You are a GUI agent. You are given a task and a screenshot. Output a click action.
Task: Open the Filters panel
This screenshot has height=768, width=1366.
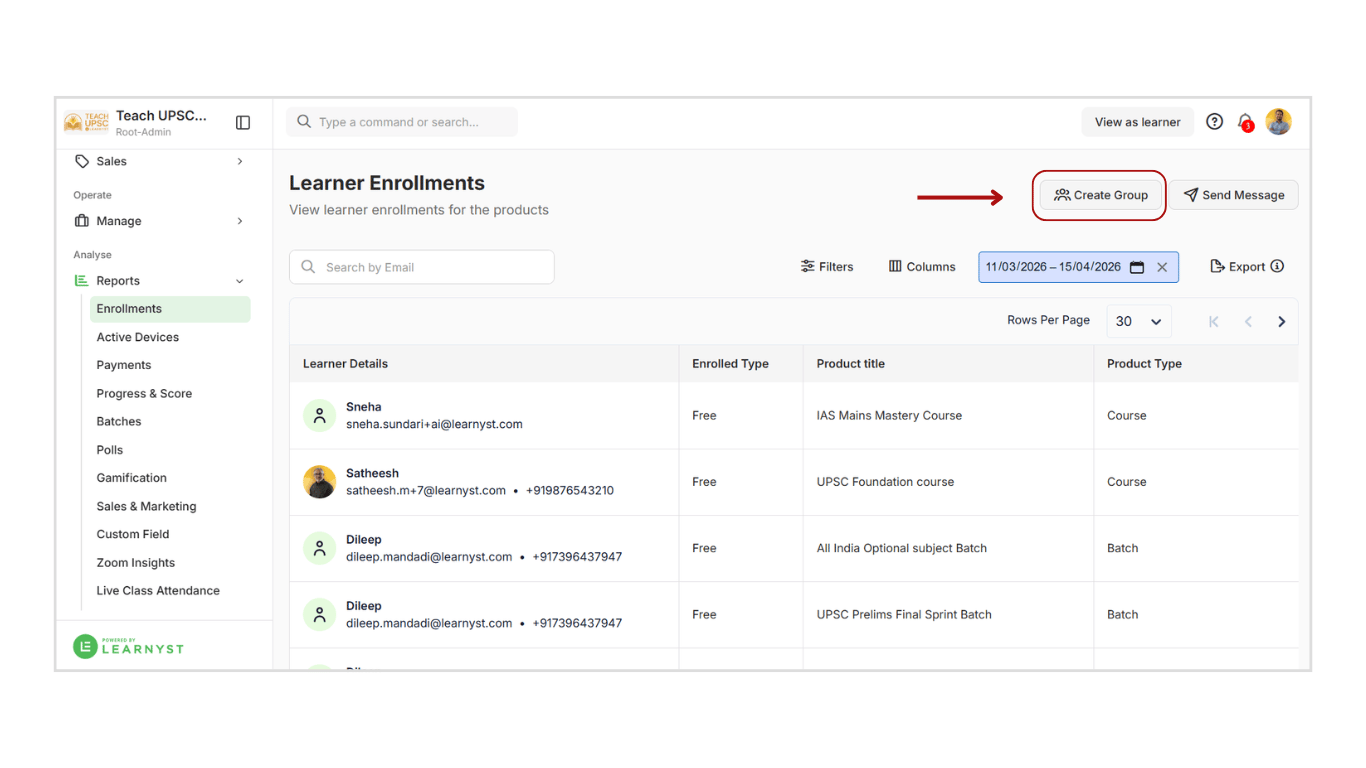coord(827,267)
